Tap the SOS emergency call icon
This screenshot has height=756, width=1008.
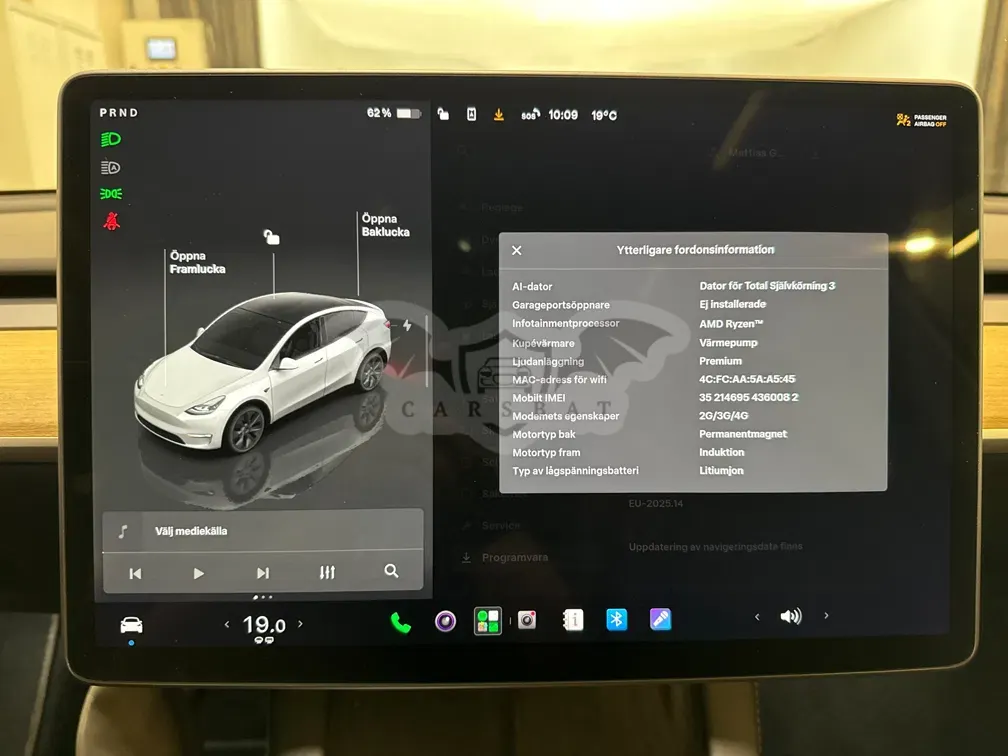530,114
